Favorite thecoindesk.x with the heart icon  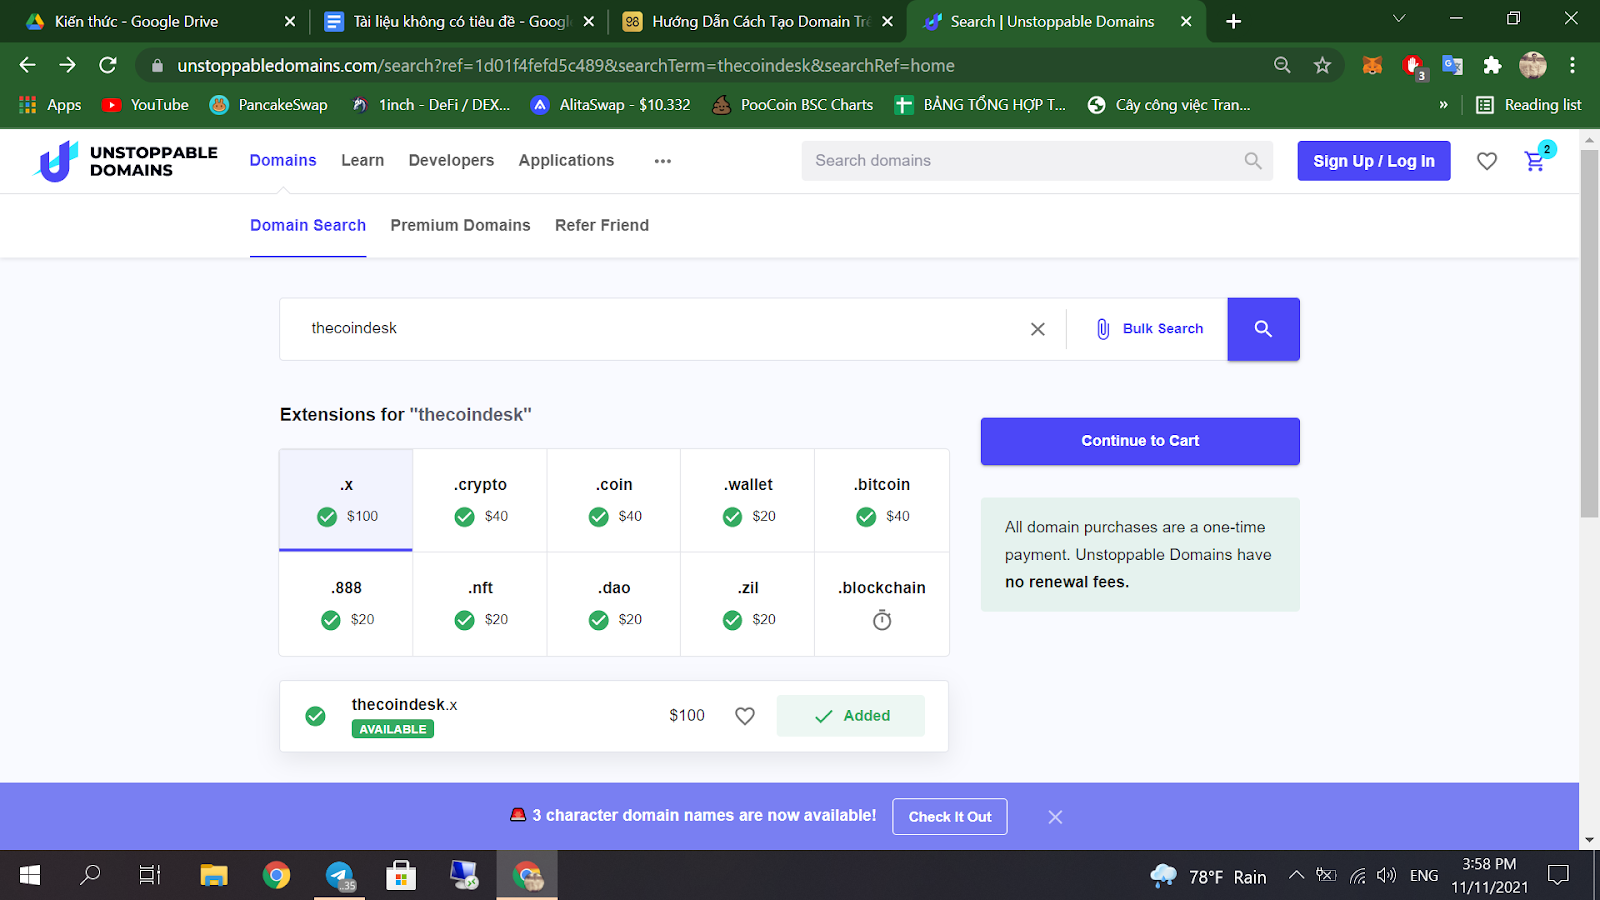745,716
